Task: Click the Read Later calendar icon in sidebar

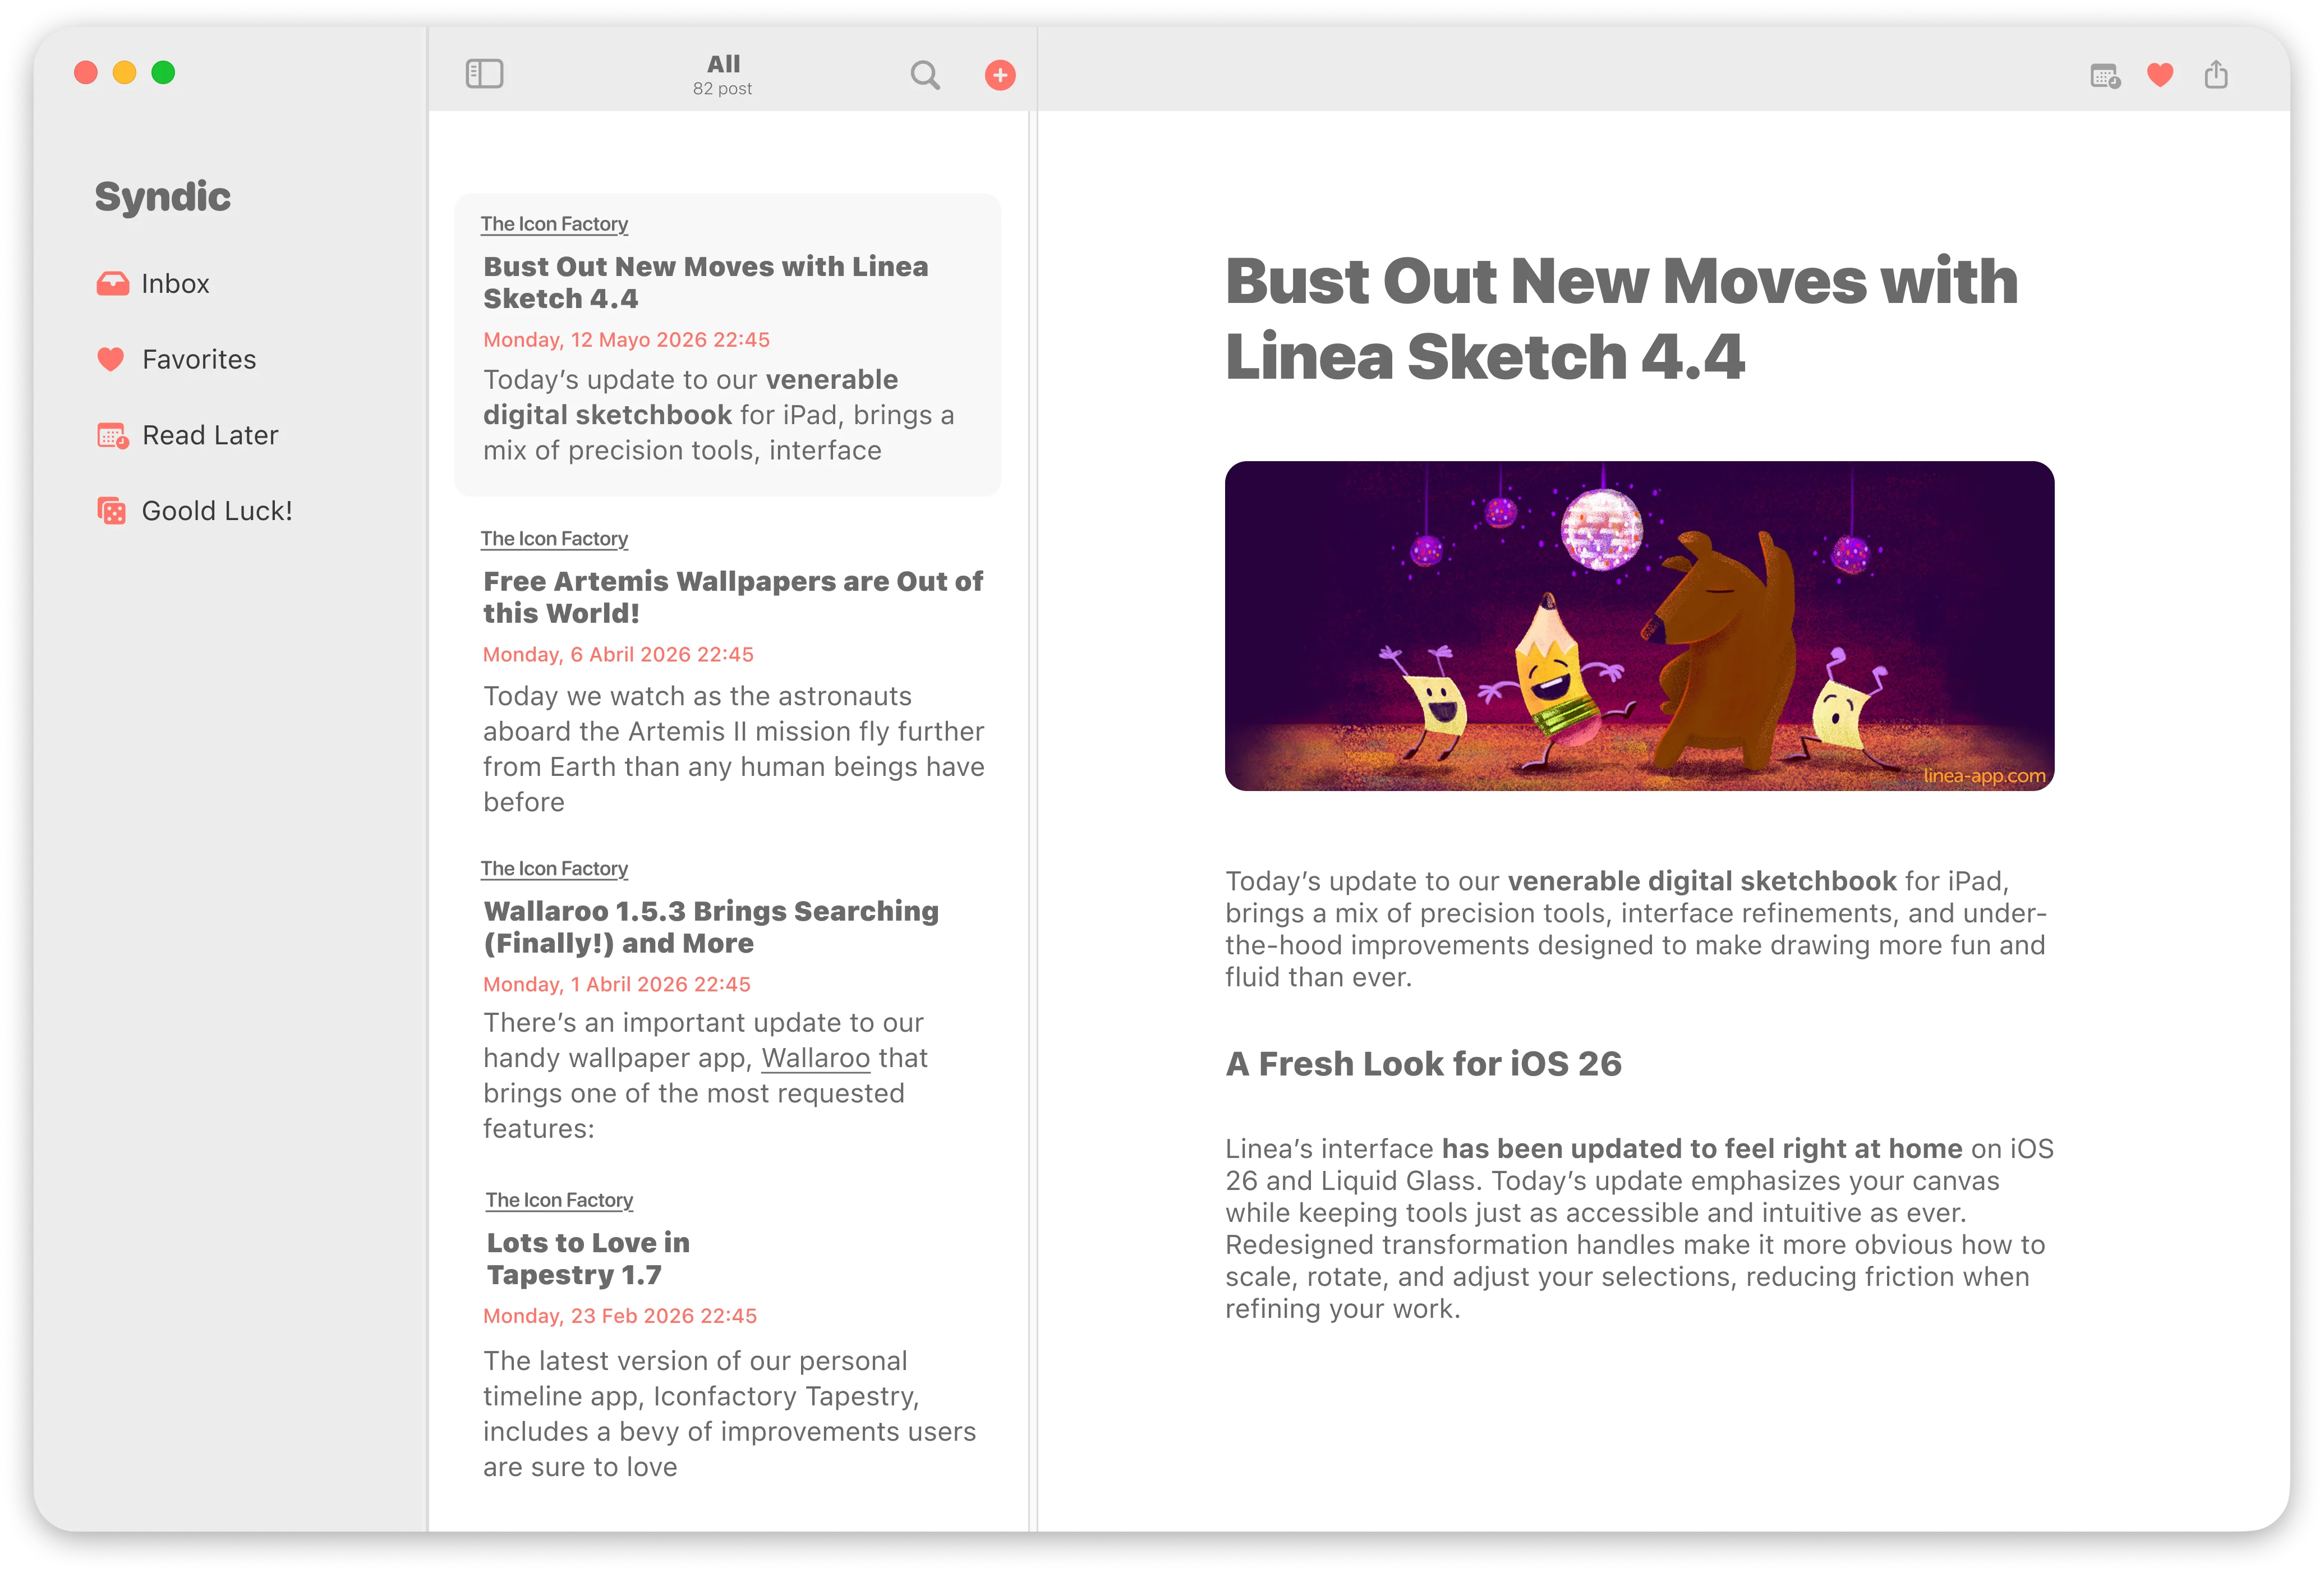Action: 112,435
